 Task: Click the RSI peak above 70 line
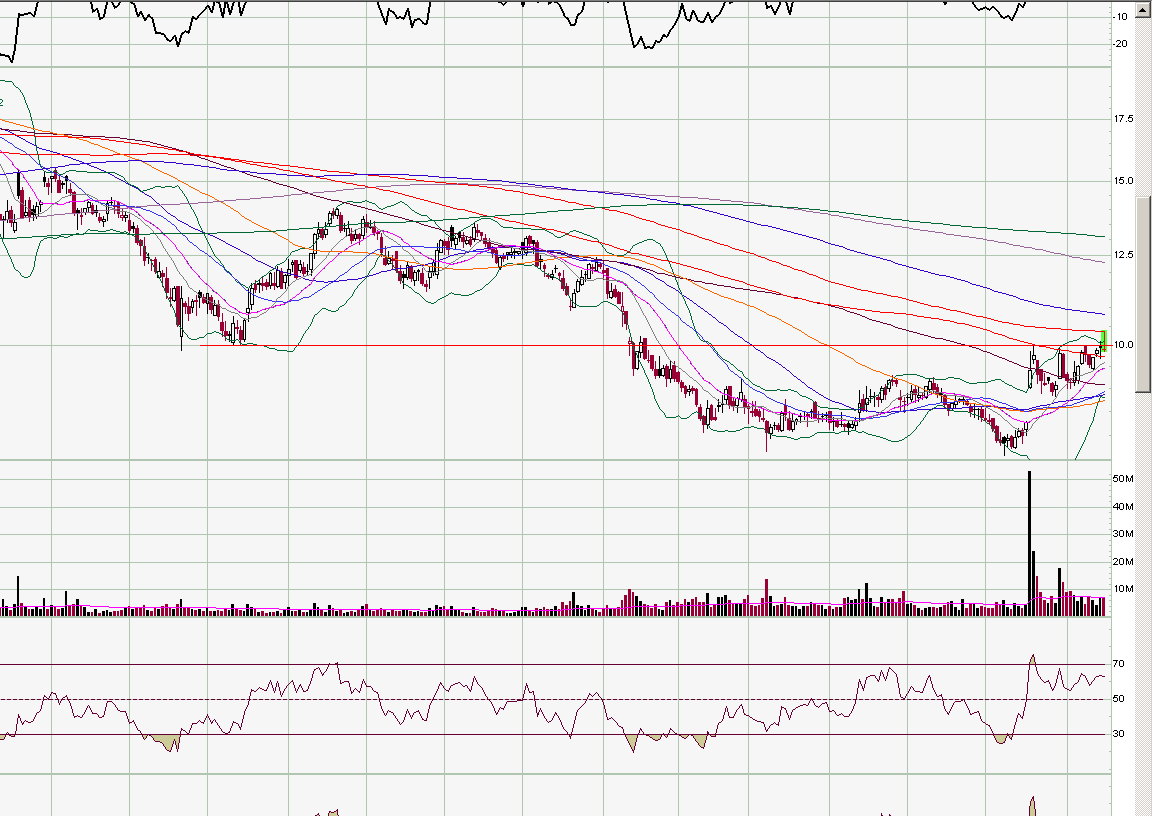point(1032,658)
